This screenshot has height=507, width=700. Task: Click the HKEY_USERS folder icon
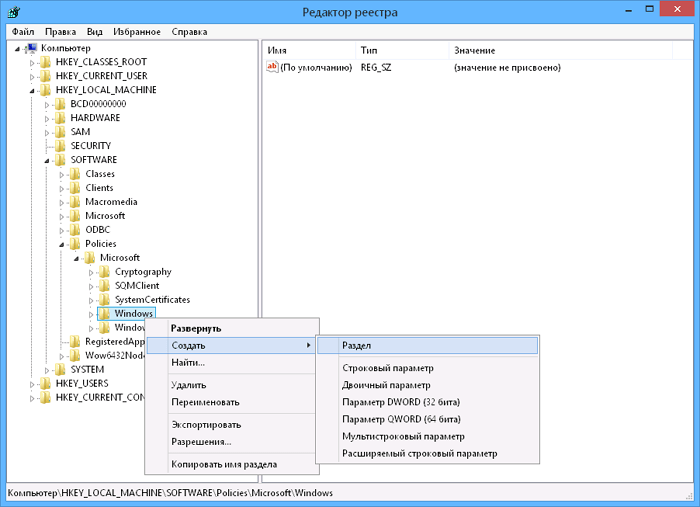(45, 384)
